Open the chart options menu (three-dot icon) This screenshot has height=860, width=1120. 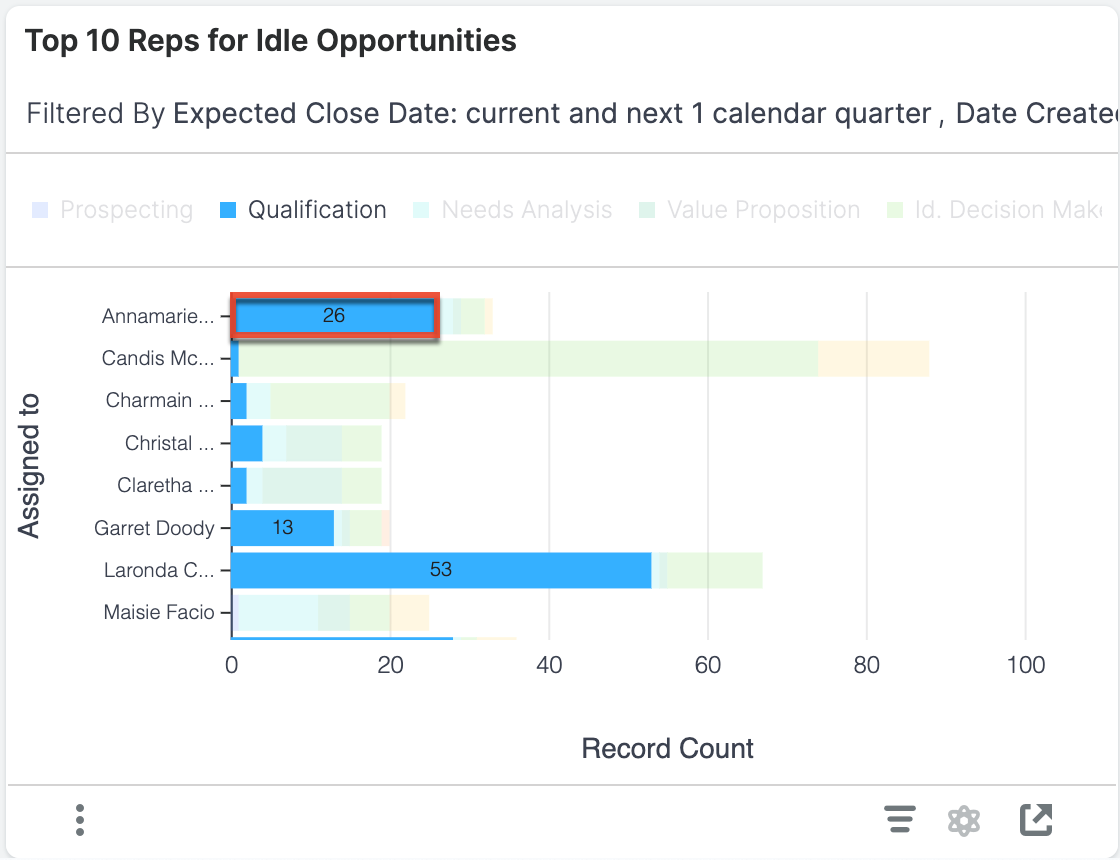[79, 819]
